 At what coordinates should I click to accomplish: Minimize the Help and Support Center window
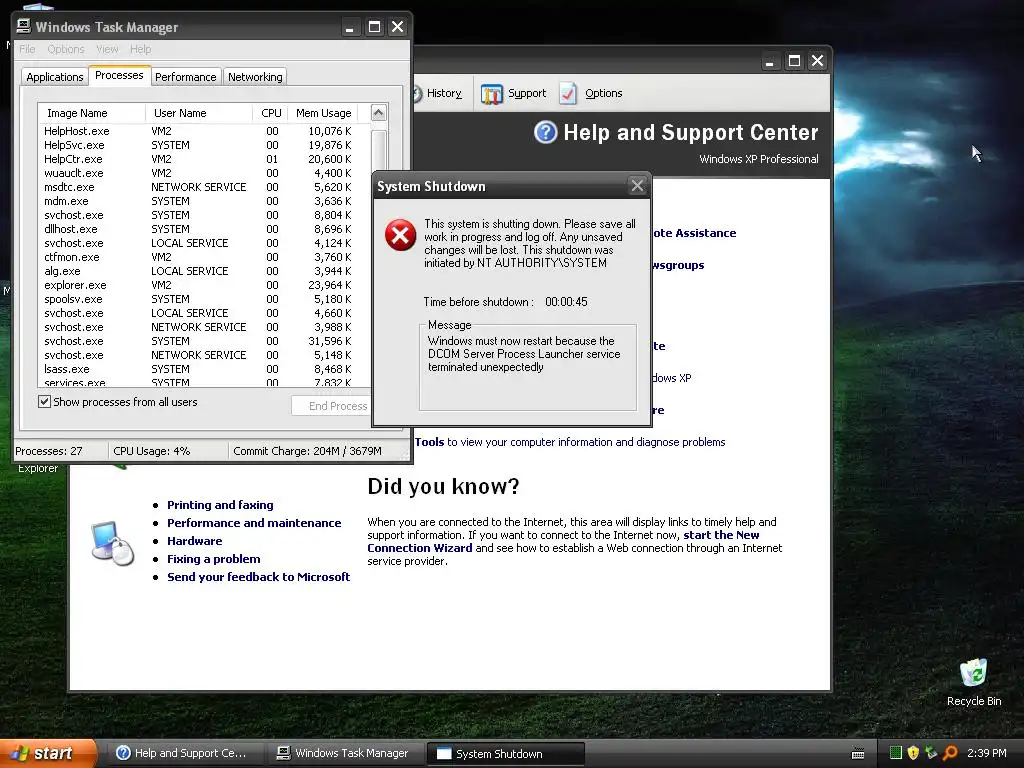(770, 61)
